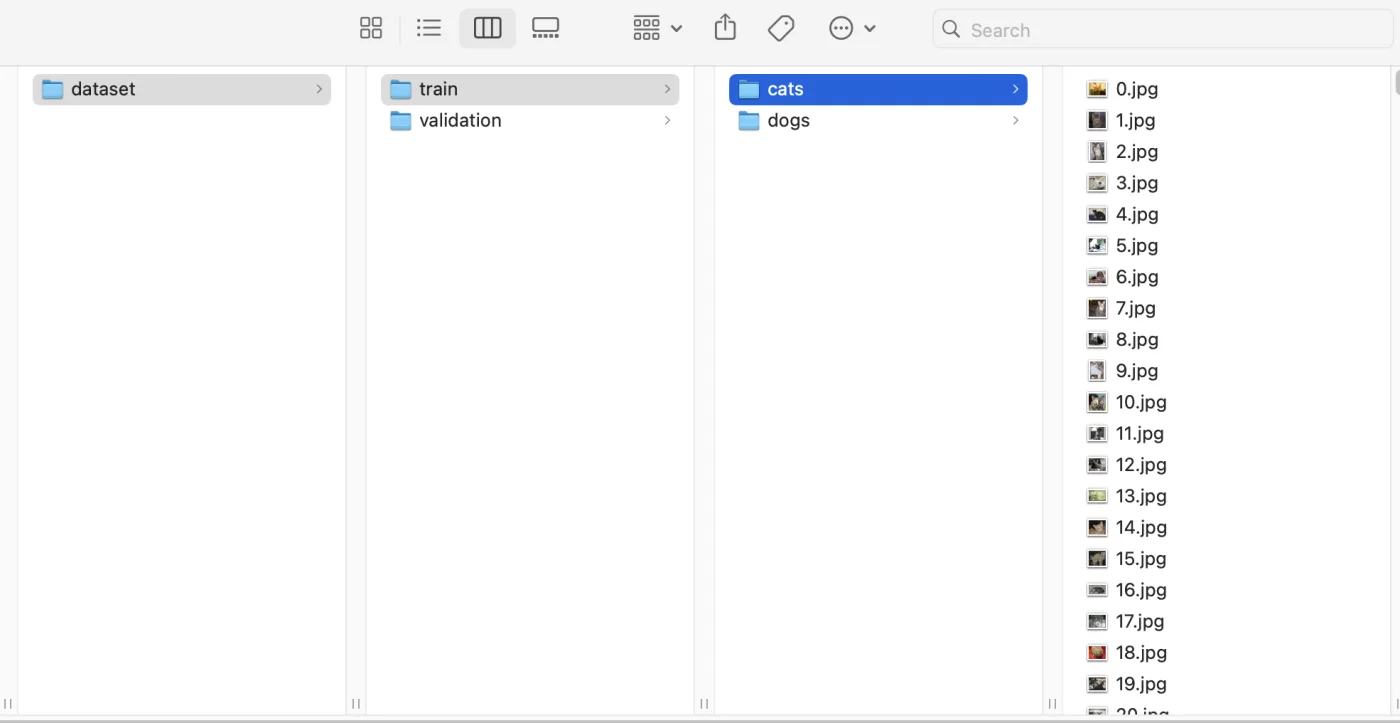The height and width of the screenshot is (723, 1400).
Task: Click column handle below dataset column
Action: click(x=356, y=704)
